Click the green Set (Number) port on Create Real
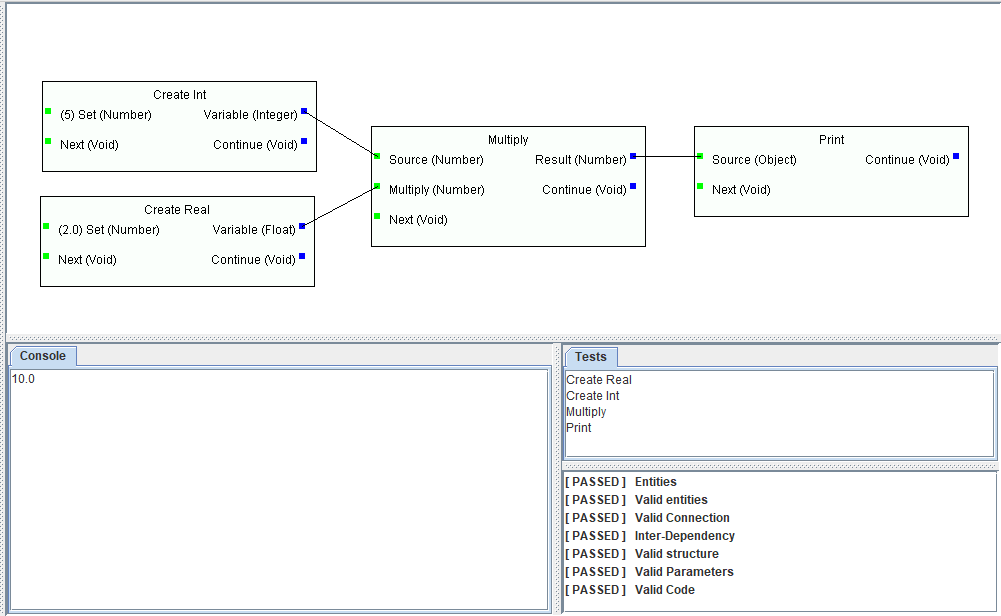Image resolution: width=1001 pixels, height=616 pixels. pos(46,226)
